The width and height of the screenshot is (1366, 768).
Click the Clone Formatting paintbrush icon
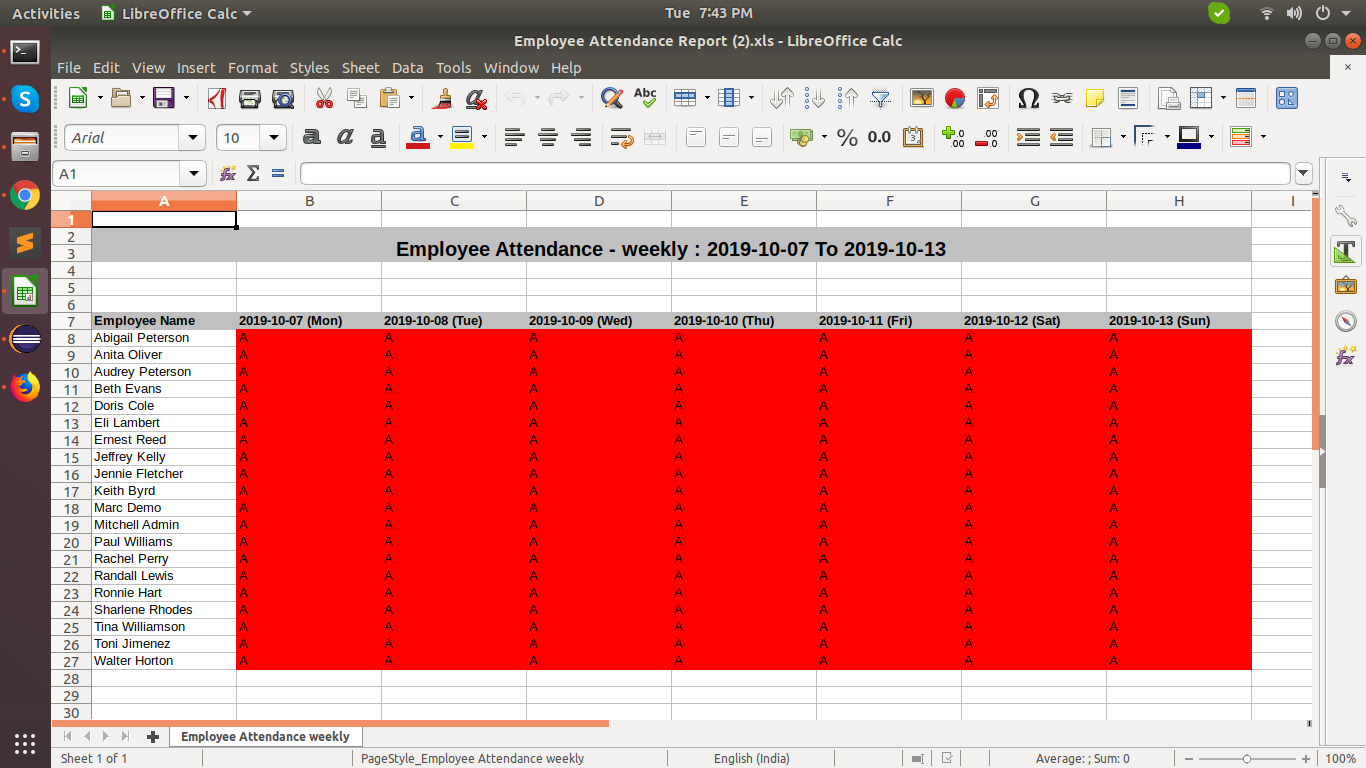point(443,98)
